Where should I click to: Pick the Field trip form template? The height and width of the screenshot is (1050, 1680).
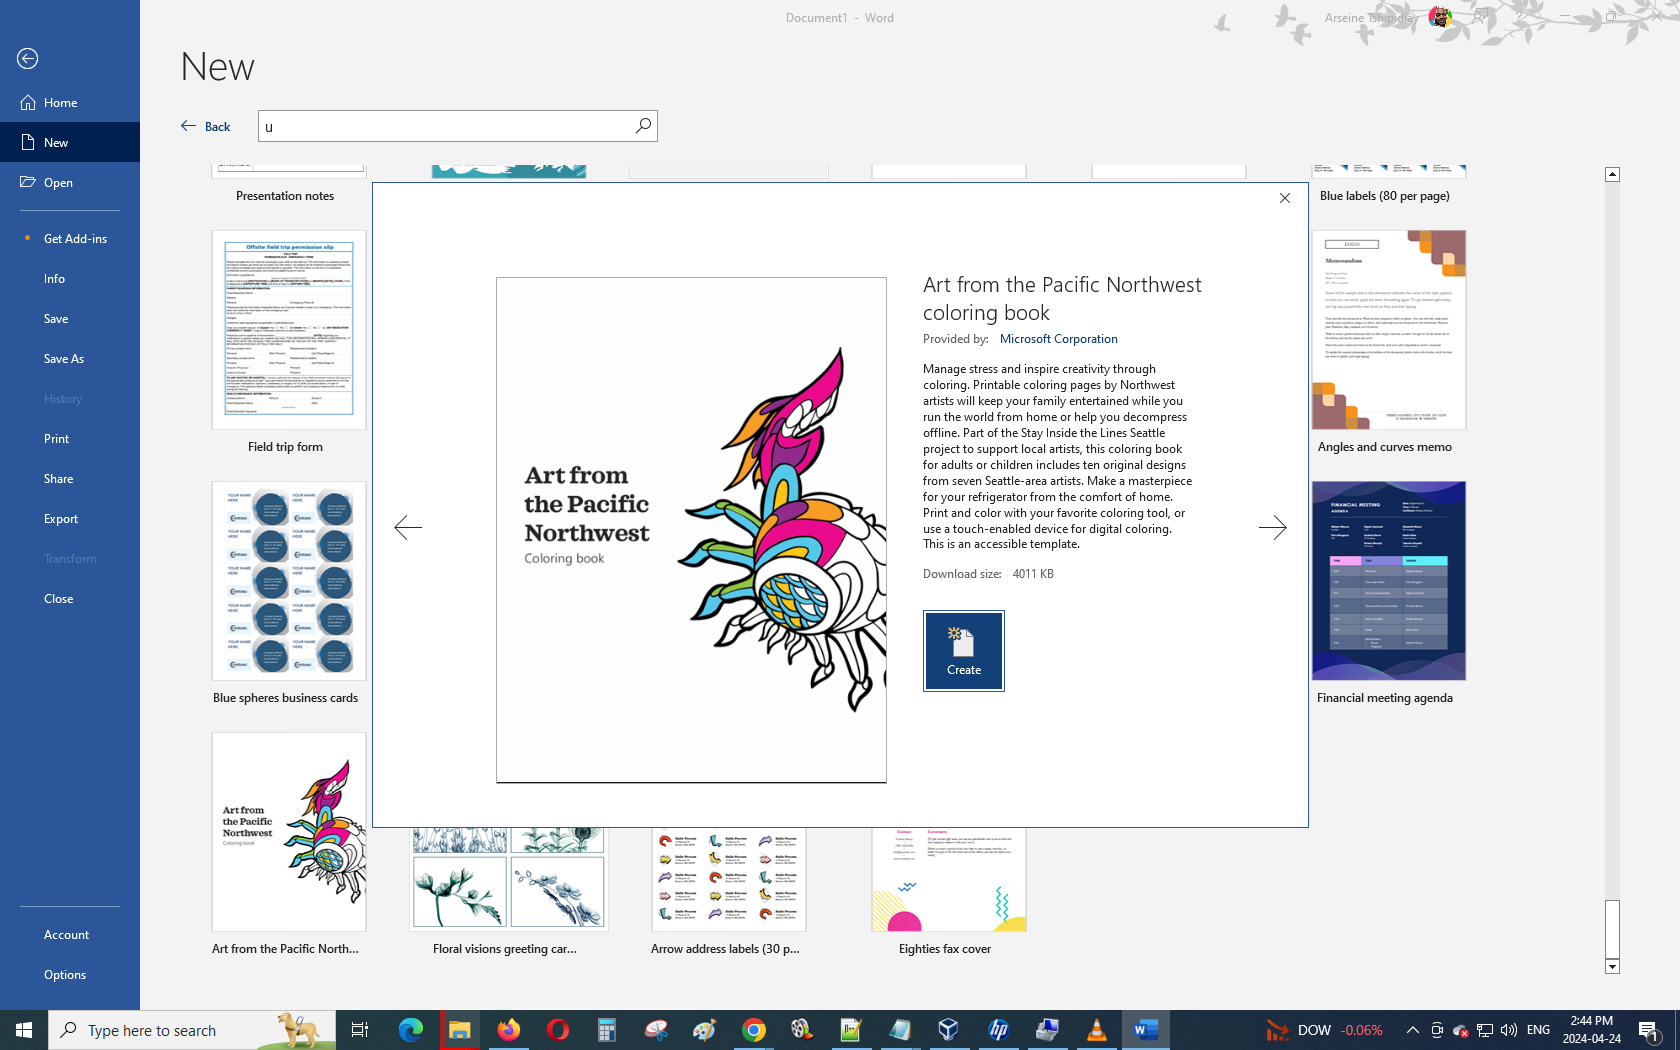coord(288,330)
